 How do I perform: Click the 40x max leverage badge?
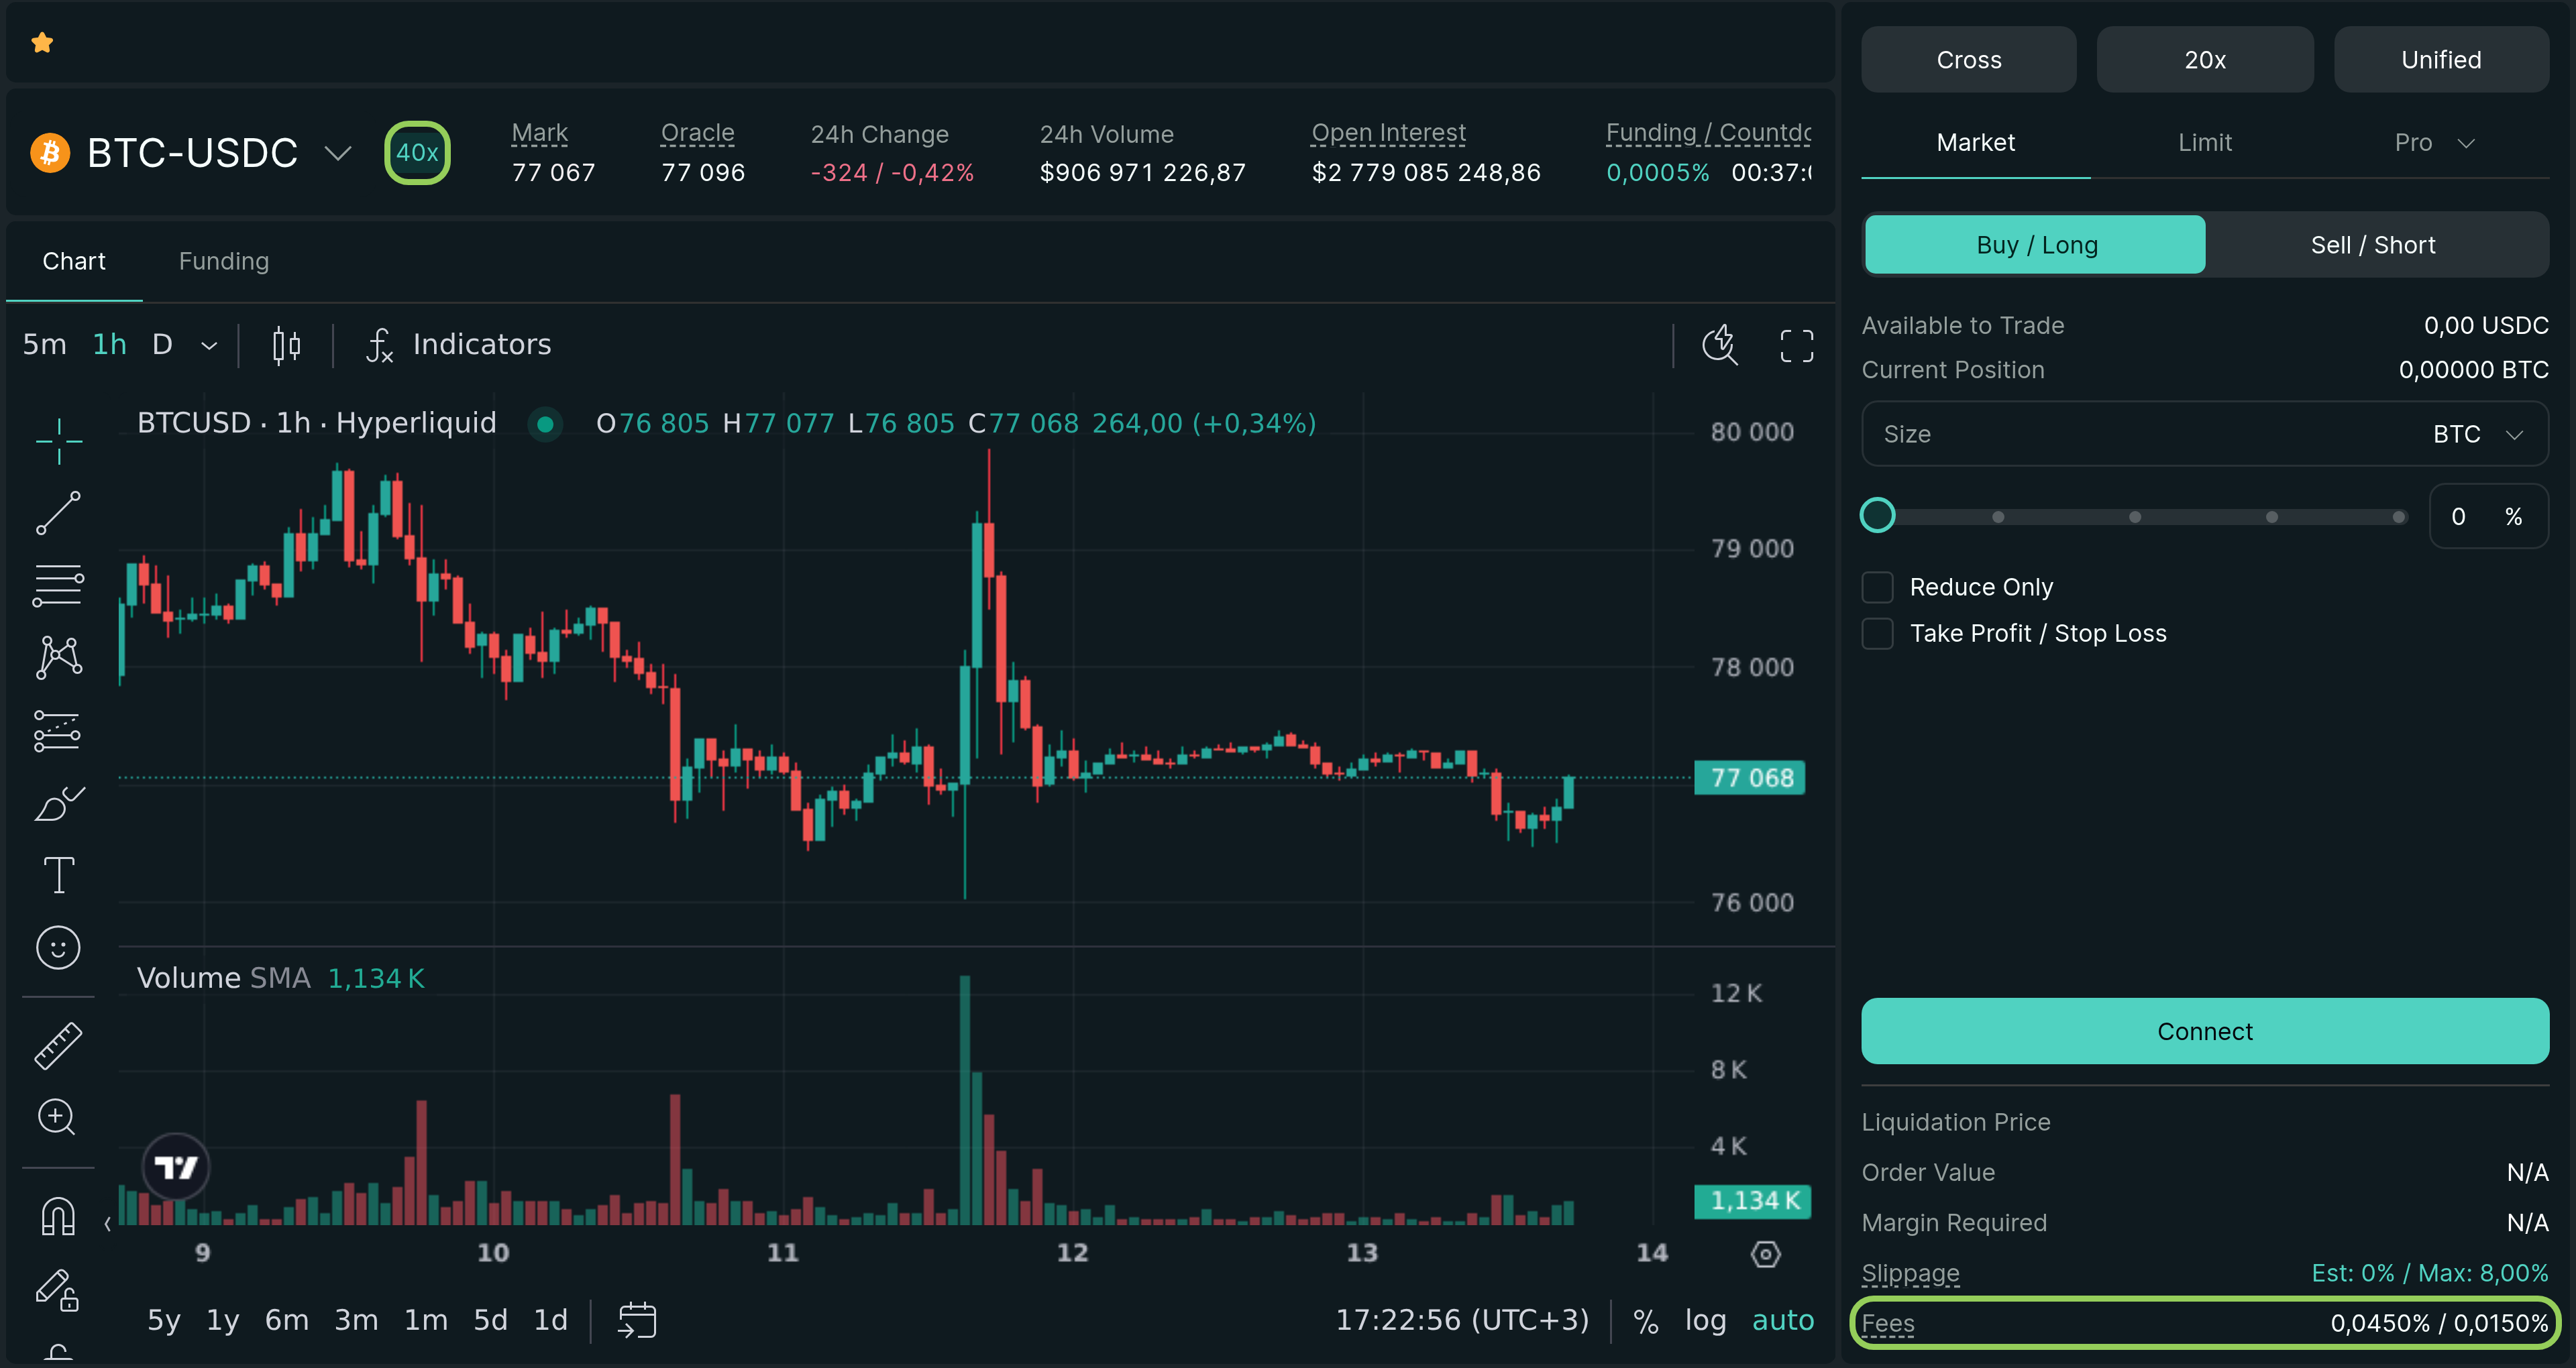tap(417, 153)
